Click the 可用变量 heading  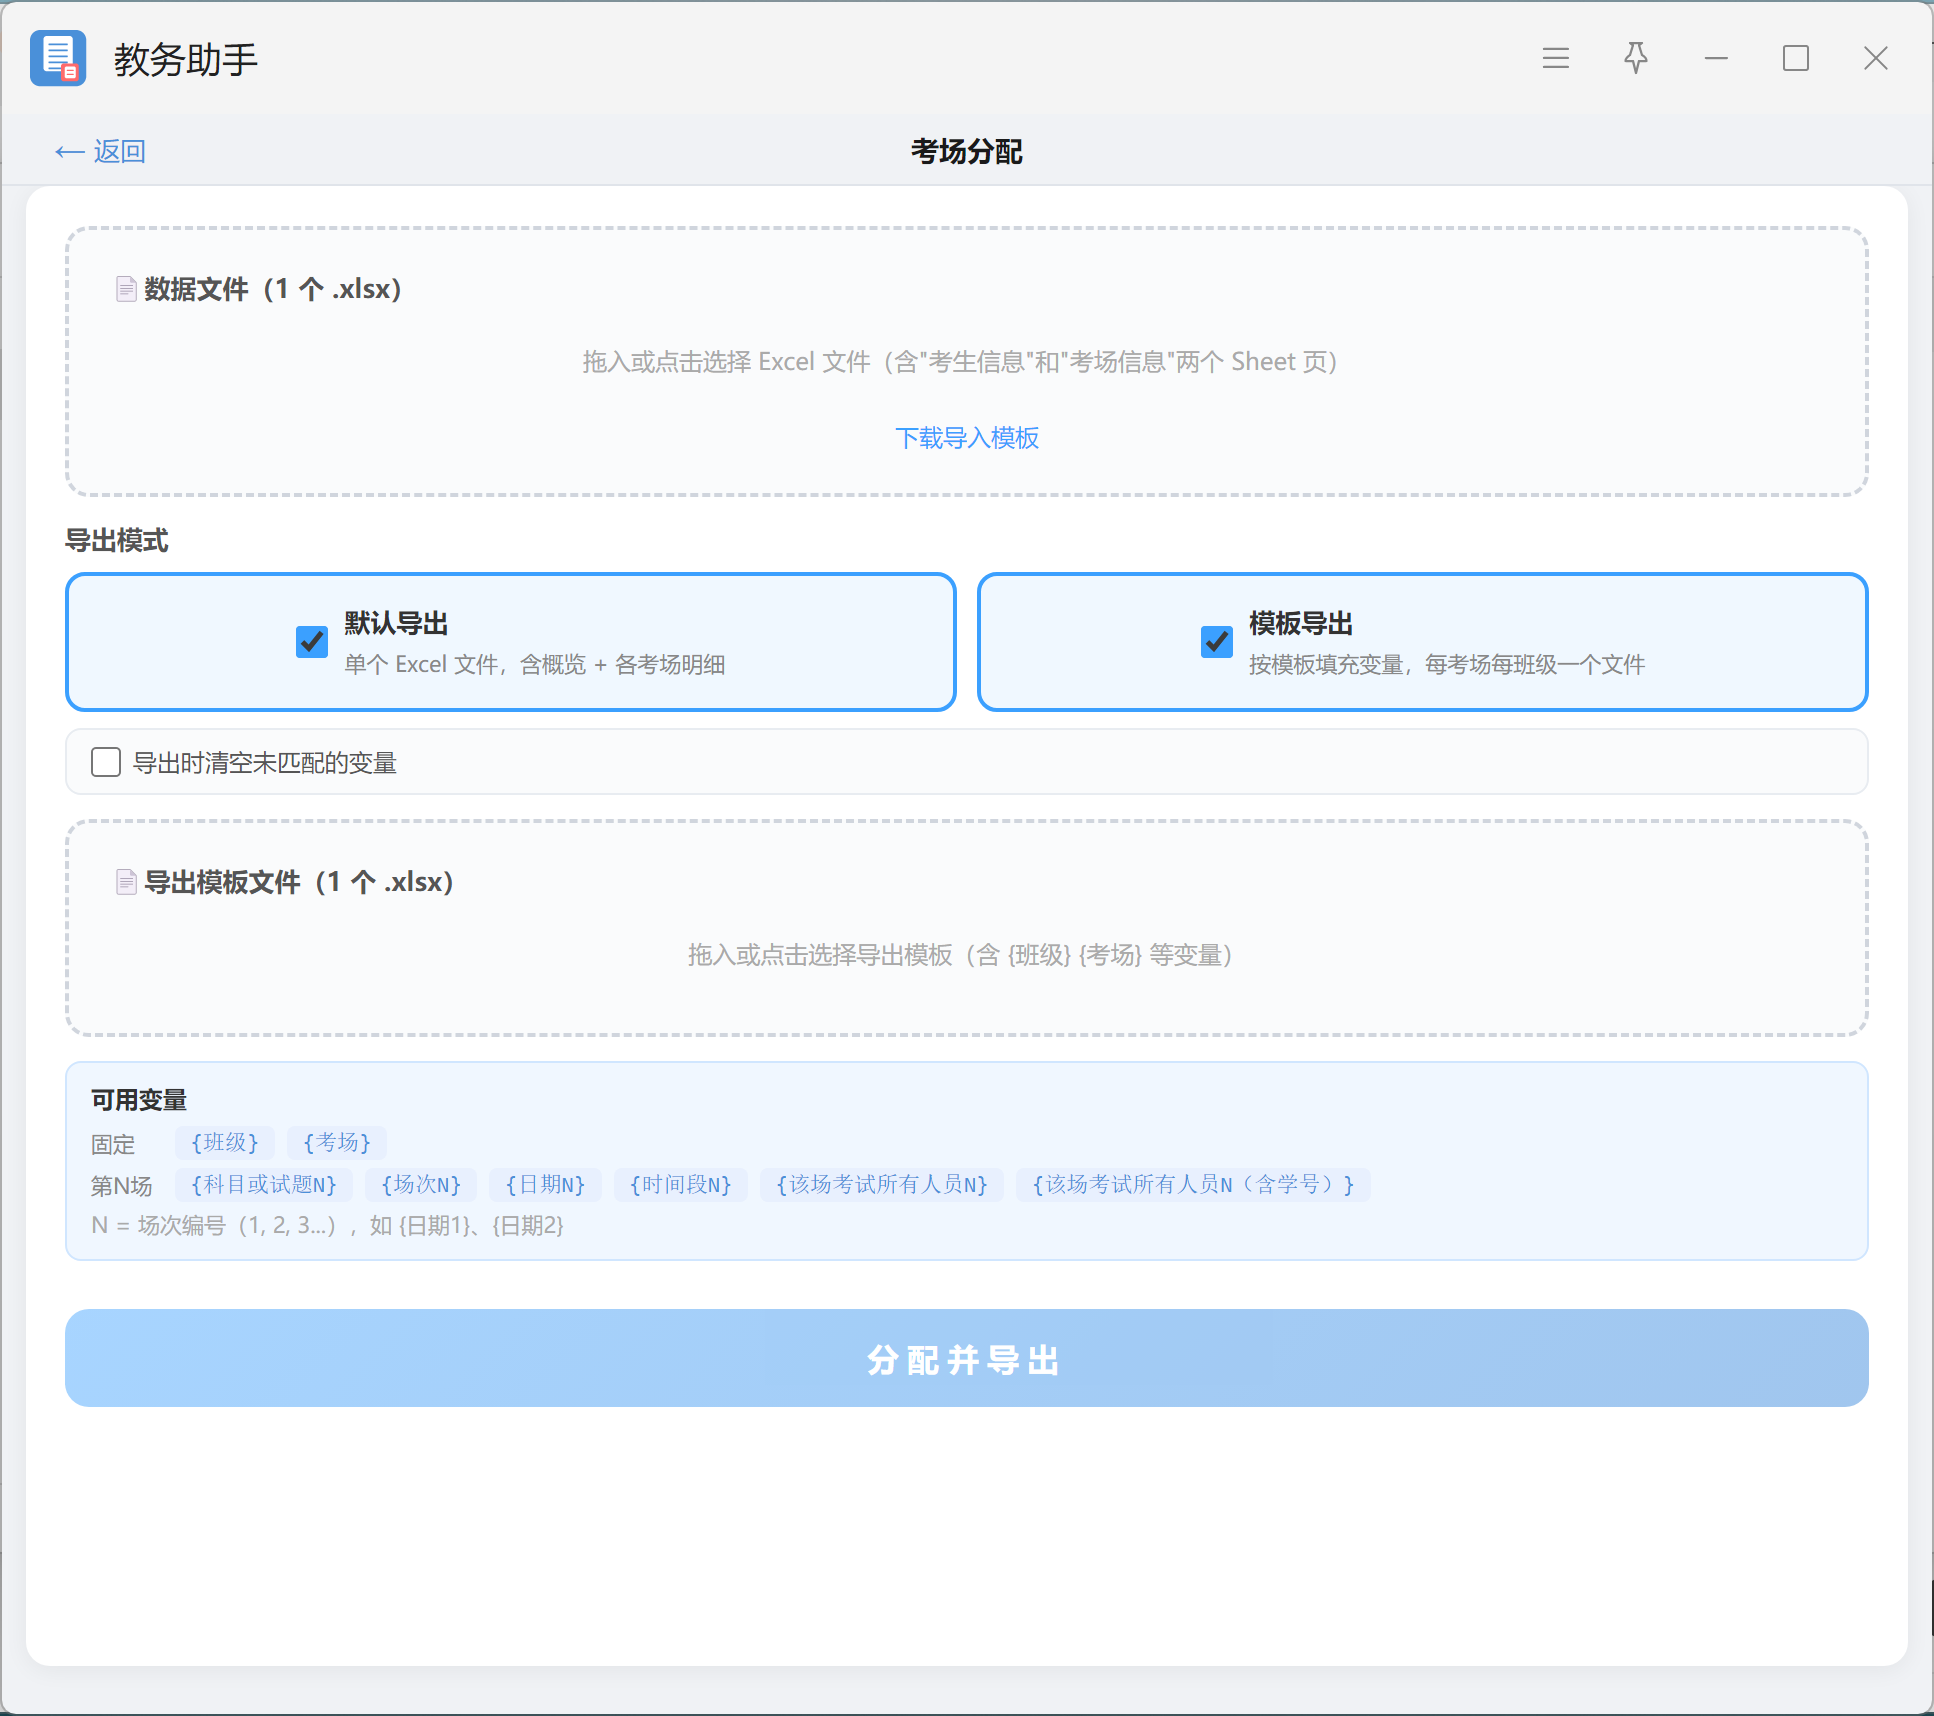139,1100
